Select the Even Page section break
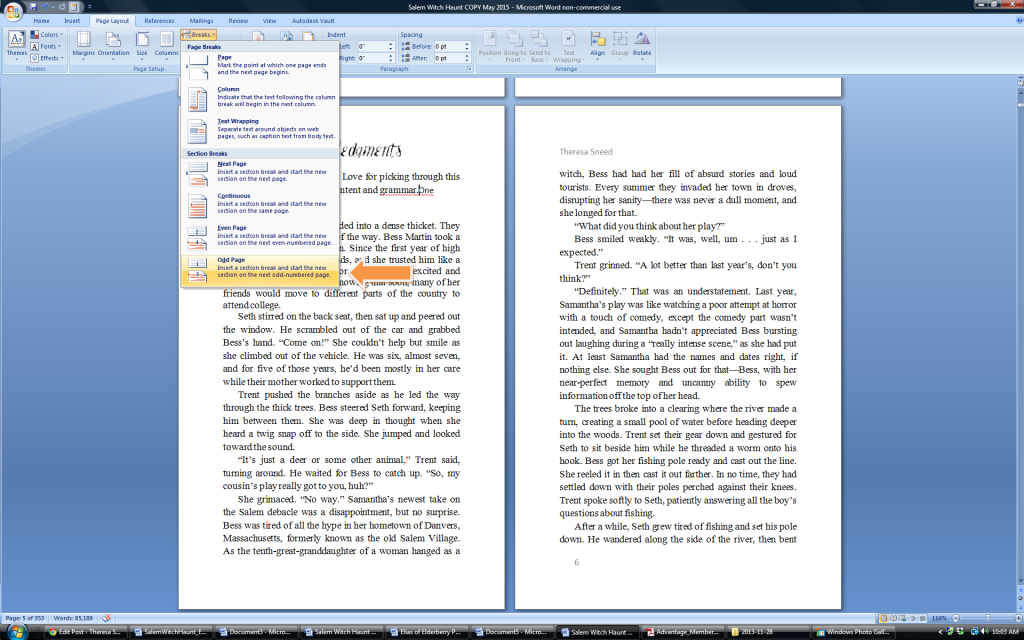Viewport: 1024px width, 640px height. tap(261, 236)
